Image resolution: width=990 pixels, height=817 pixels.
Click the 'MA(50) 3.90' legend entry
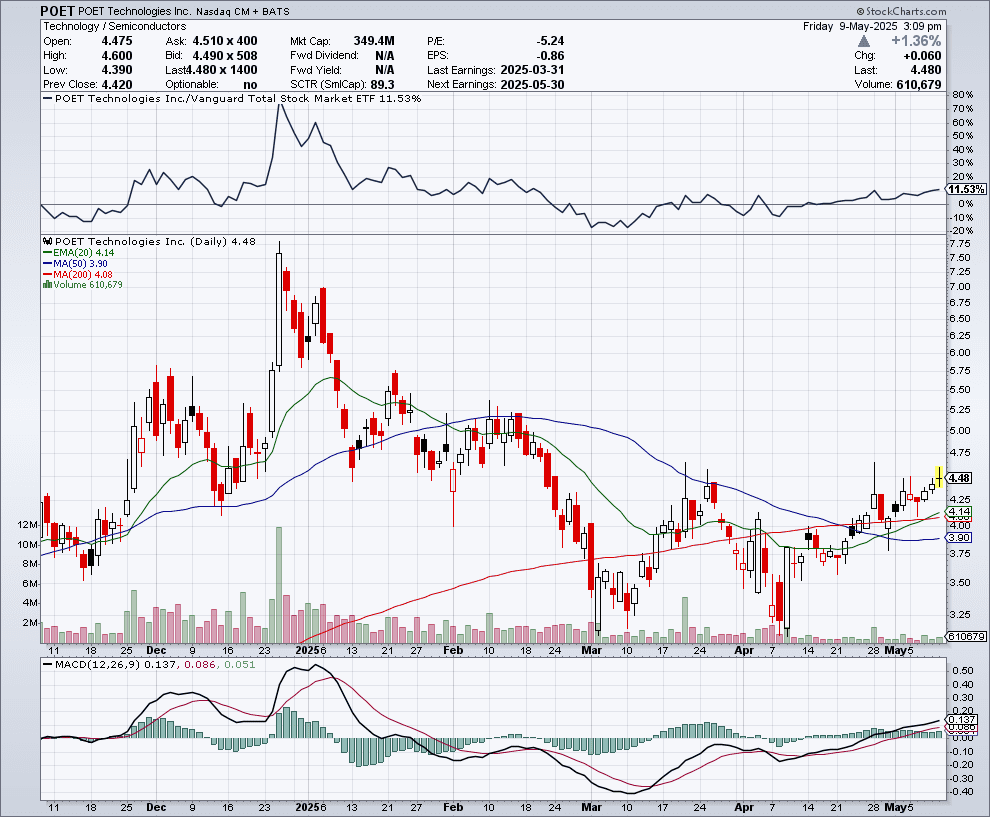click(x=75, y=263)
